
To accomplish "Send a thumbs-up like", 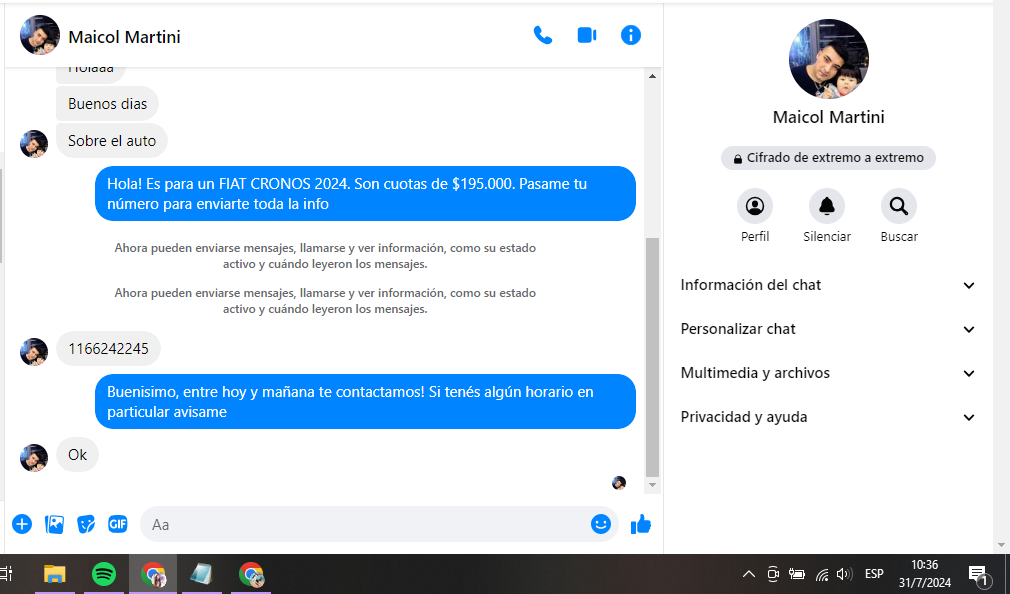I will [641, 524].
